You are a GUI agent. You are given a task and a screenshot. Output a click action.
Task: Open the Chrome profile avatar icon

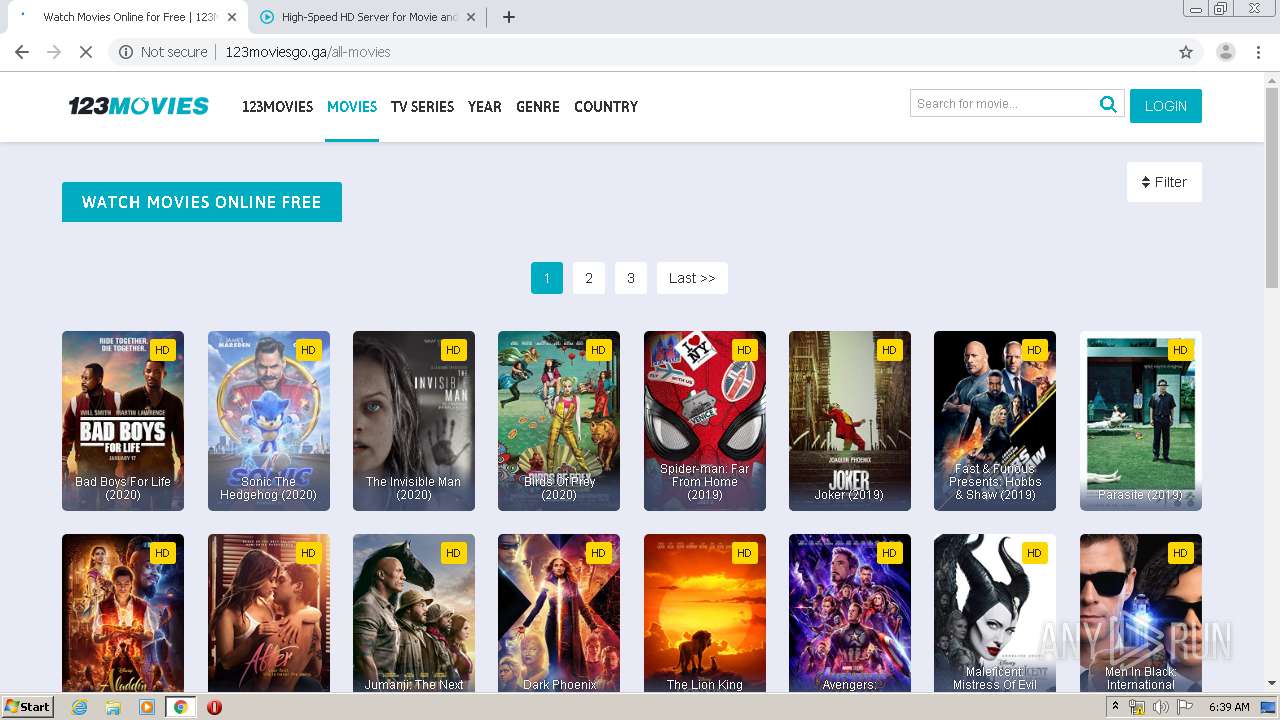(x=1225, y=52)
